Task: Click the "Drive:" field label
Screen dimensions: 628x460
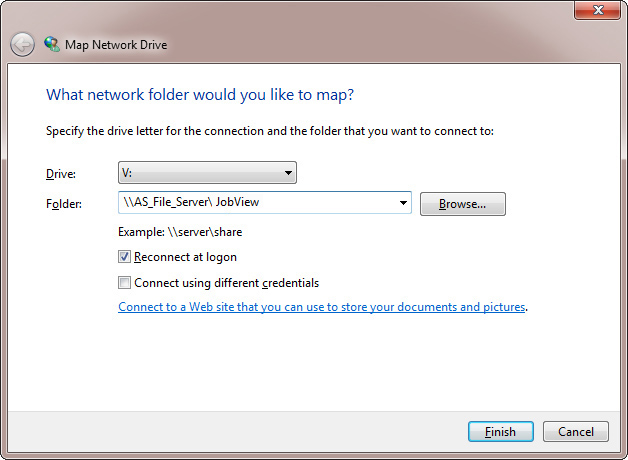Action: 61,174
